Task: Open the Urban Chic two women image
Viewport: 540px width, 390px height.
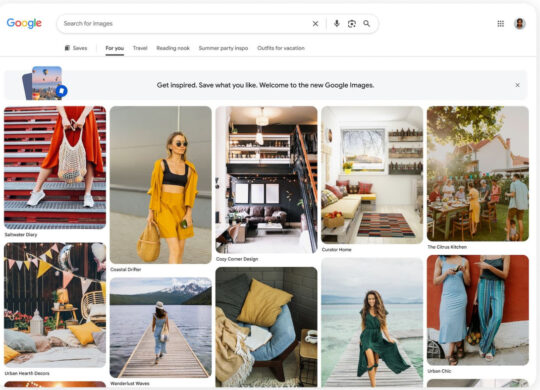Action: pyautogui.click(x=478, y=310)
